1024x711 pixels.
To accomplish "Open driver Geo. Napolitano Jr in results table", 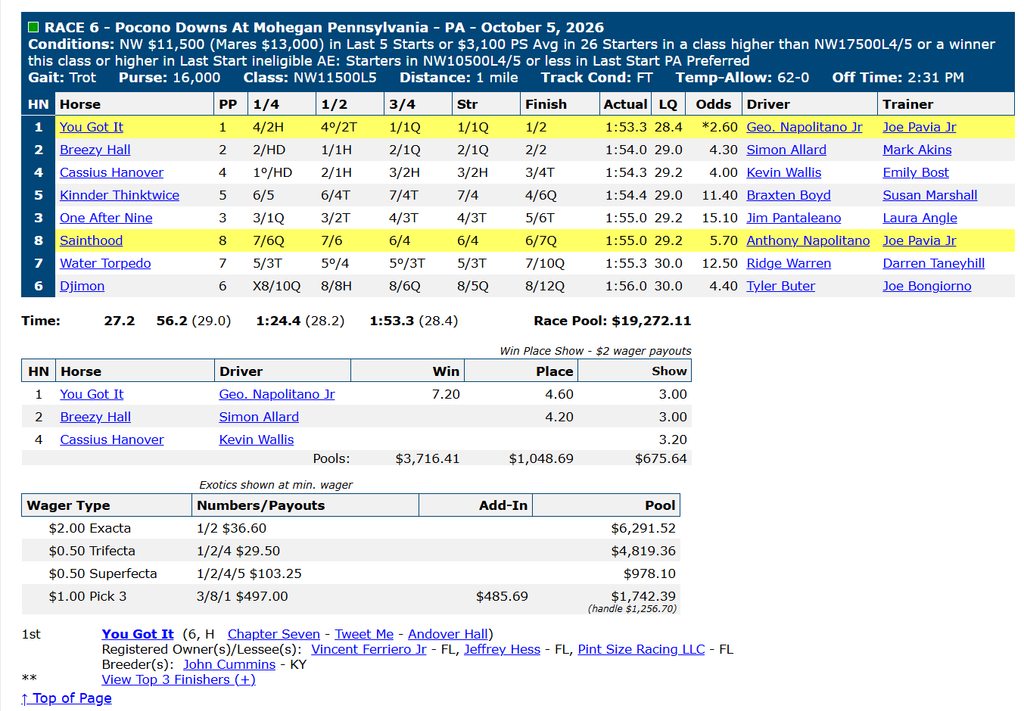I will click(x=805, y=127).
